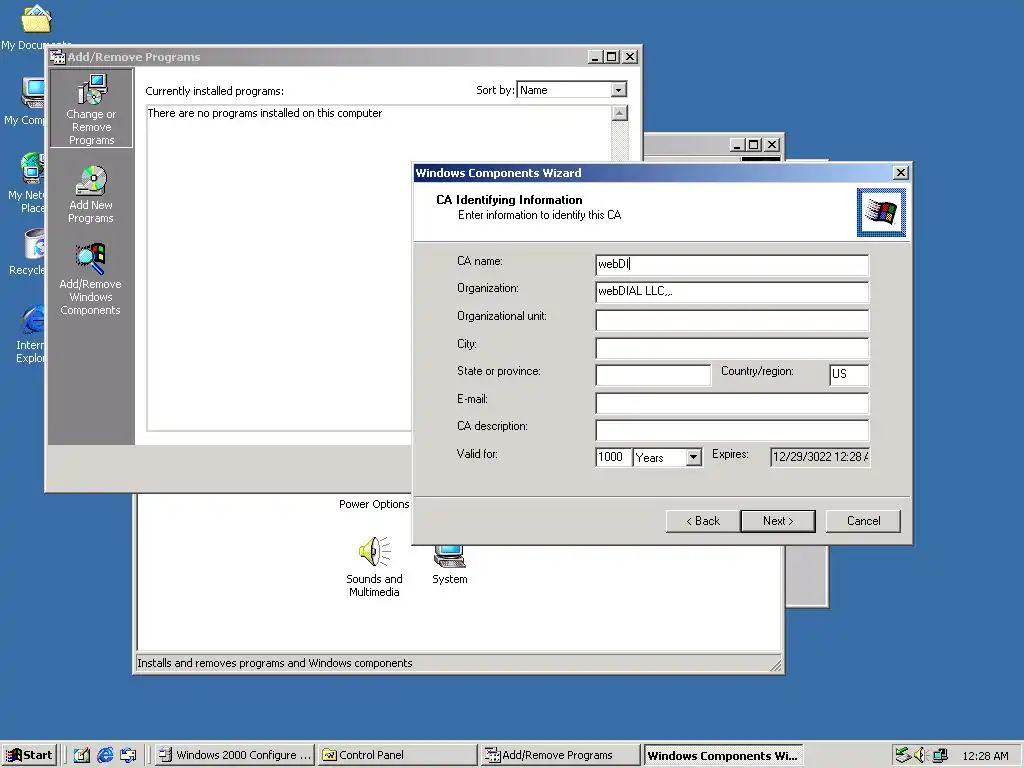Click volume speaker tray icon
Image resolution: width=1024 pixels, height=768 pixels.
click(x=921, y=755)
